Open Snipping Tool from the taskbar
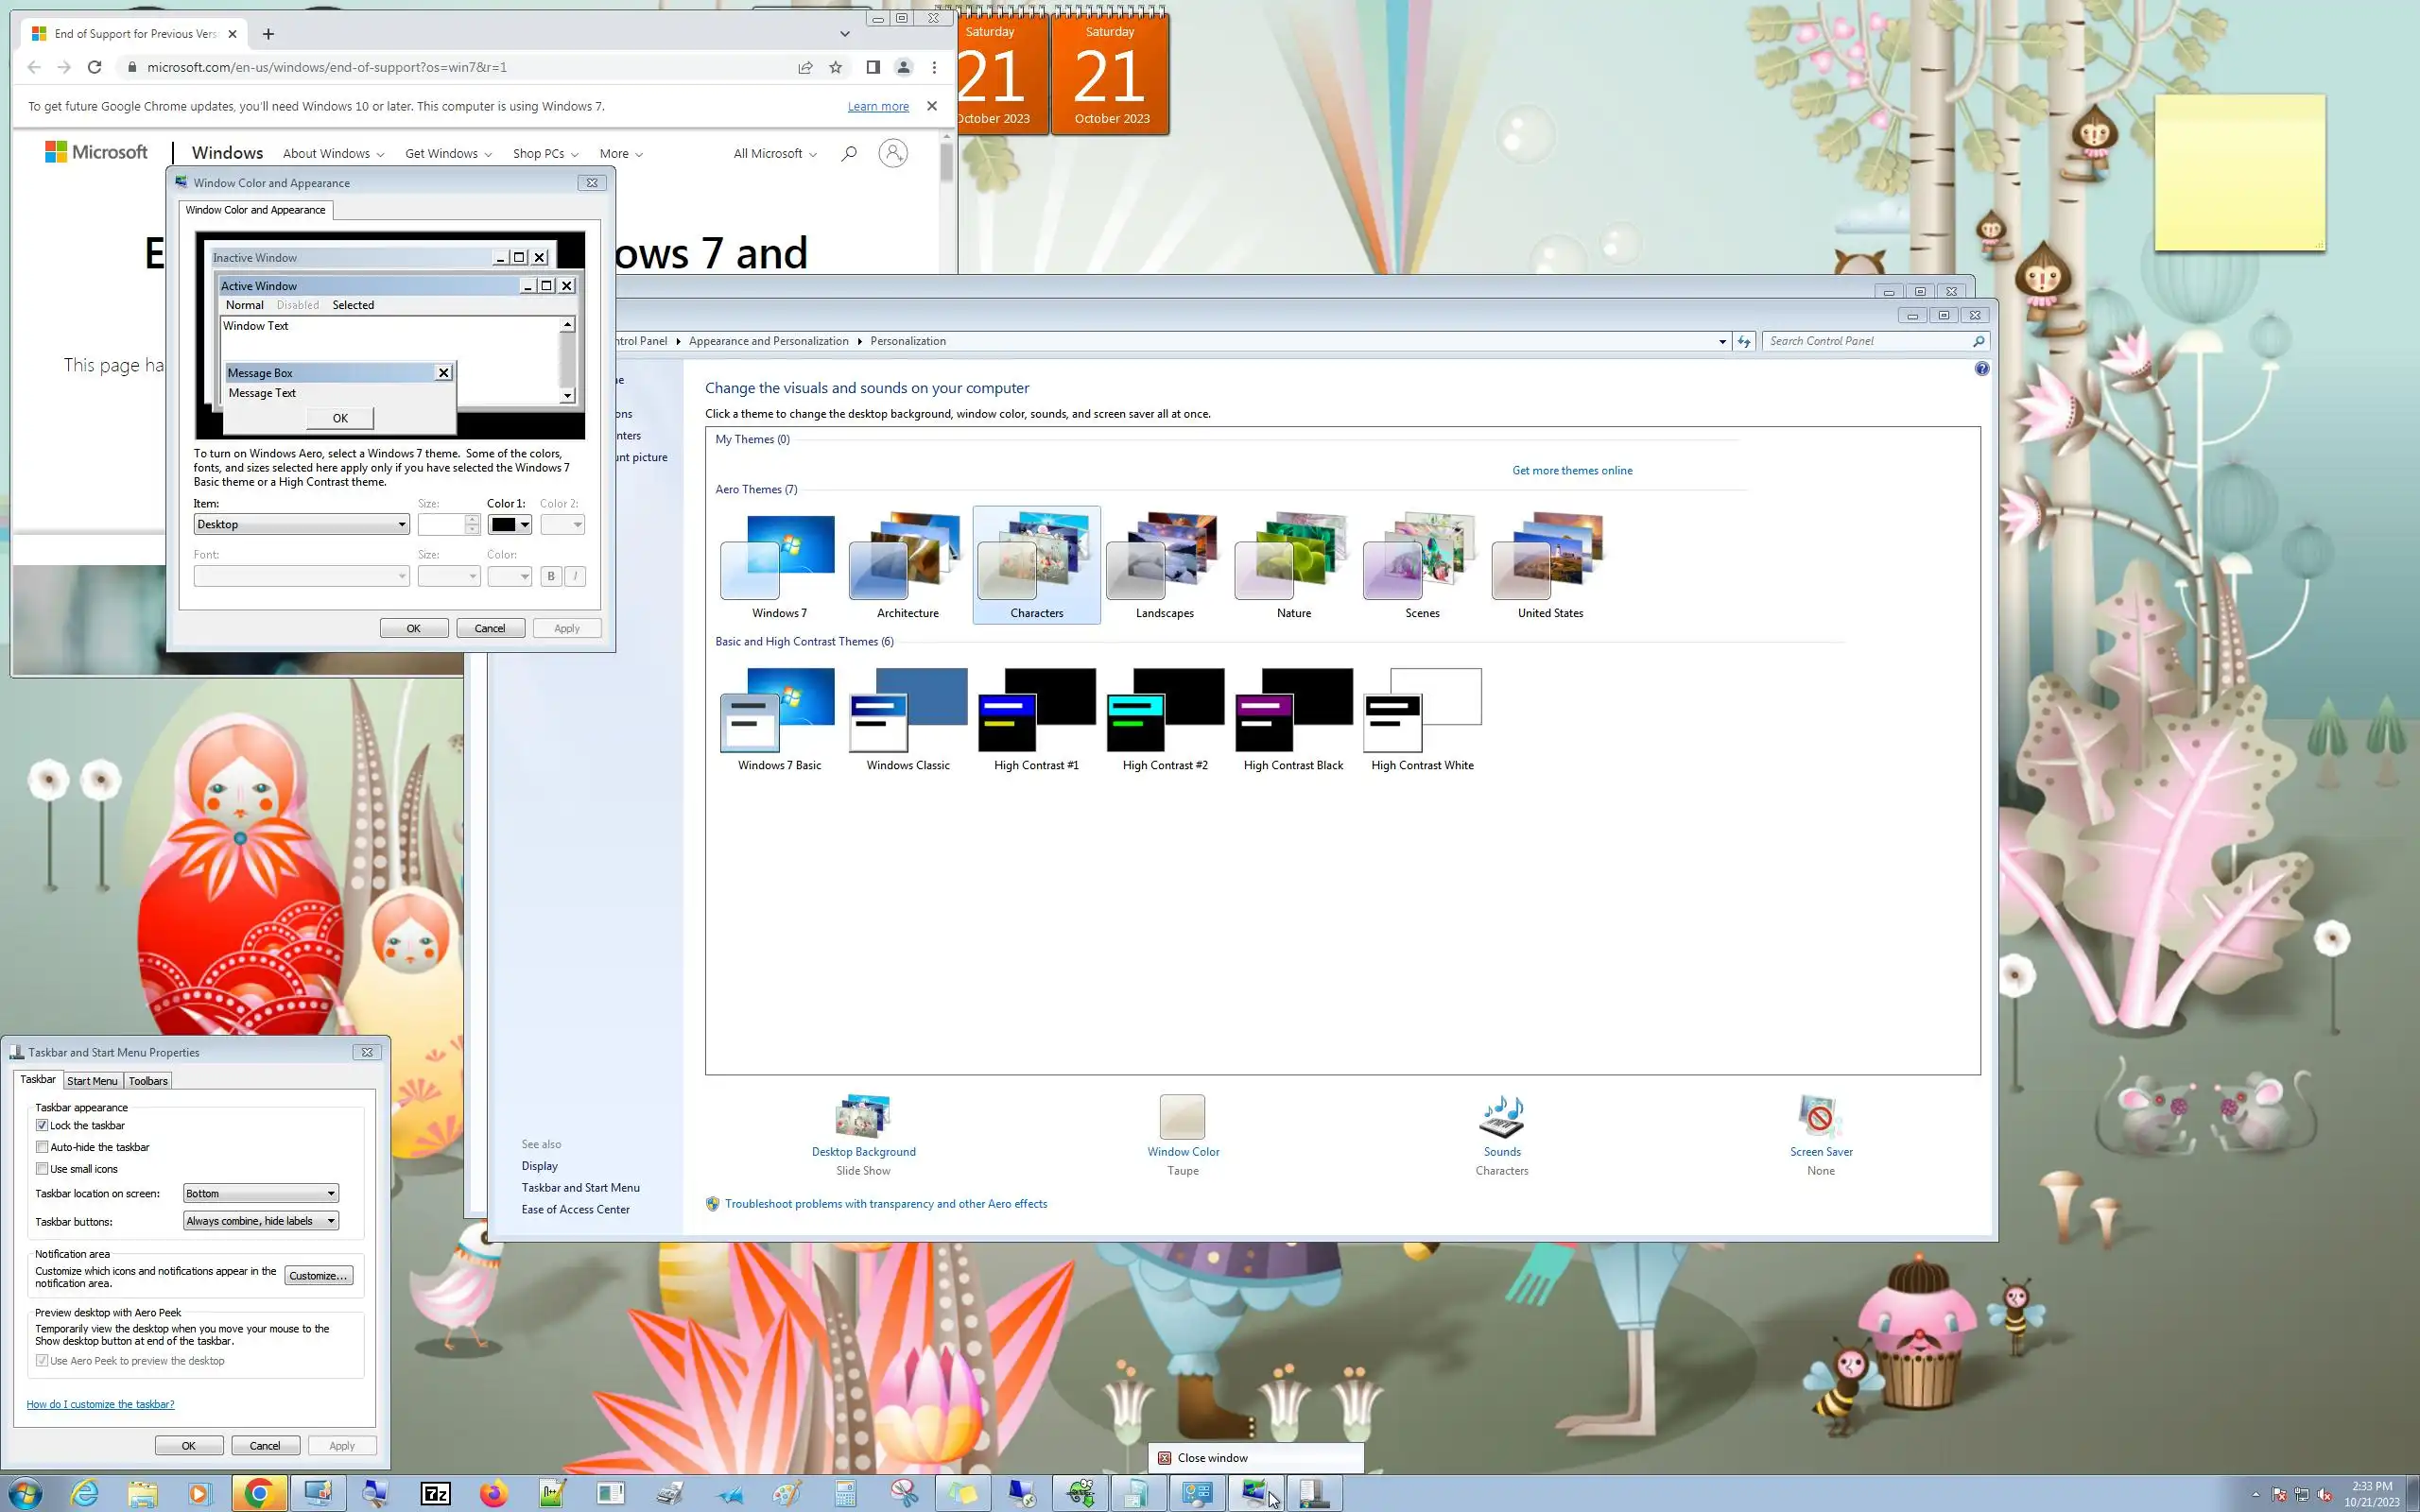Image resolution: width=2420 pixels, height=1512 pixels. [x=904, y=1493]
